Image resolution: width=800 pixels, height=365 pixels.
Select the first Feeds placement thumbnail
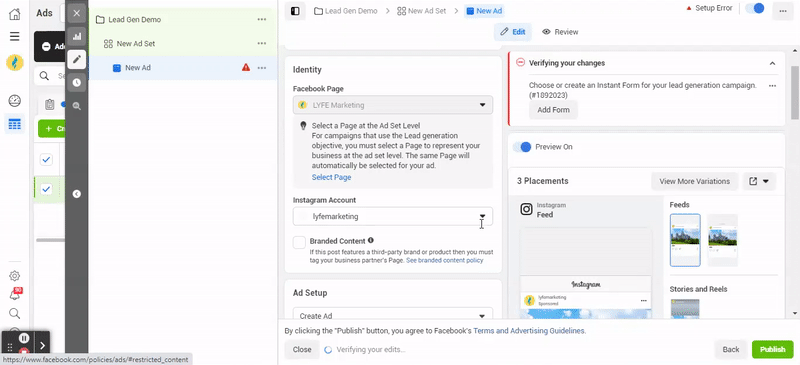pos(685,240)
